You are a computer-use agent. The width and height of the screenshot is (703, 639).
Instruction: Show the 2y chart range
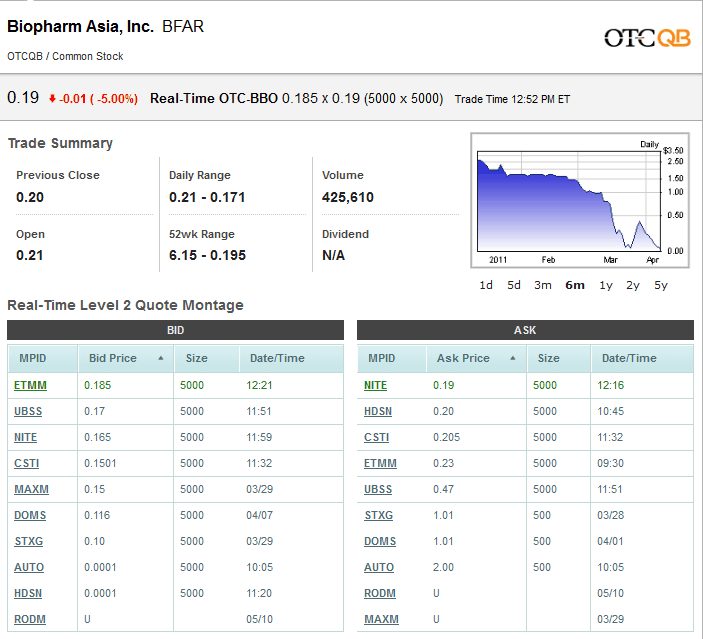pyautogui.click(x=633, y=285)
